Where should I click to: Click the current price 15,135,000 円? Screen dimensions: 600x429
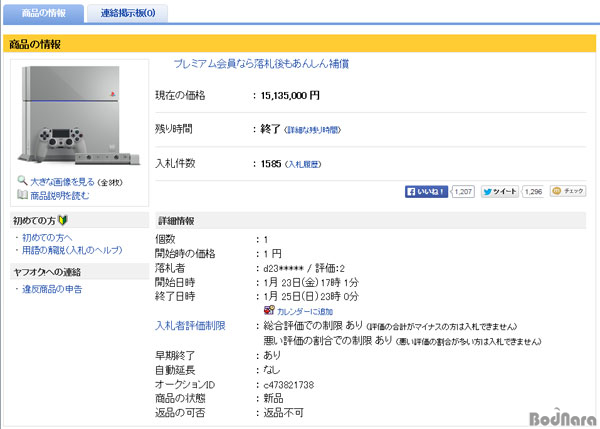coord(290,96)
